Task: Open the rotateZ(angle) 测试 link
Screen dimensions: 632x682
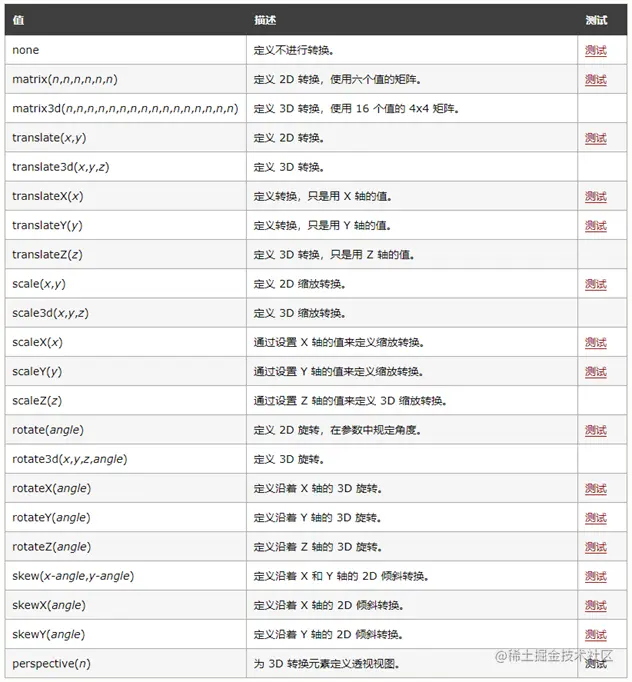Action: [596, 547]
